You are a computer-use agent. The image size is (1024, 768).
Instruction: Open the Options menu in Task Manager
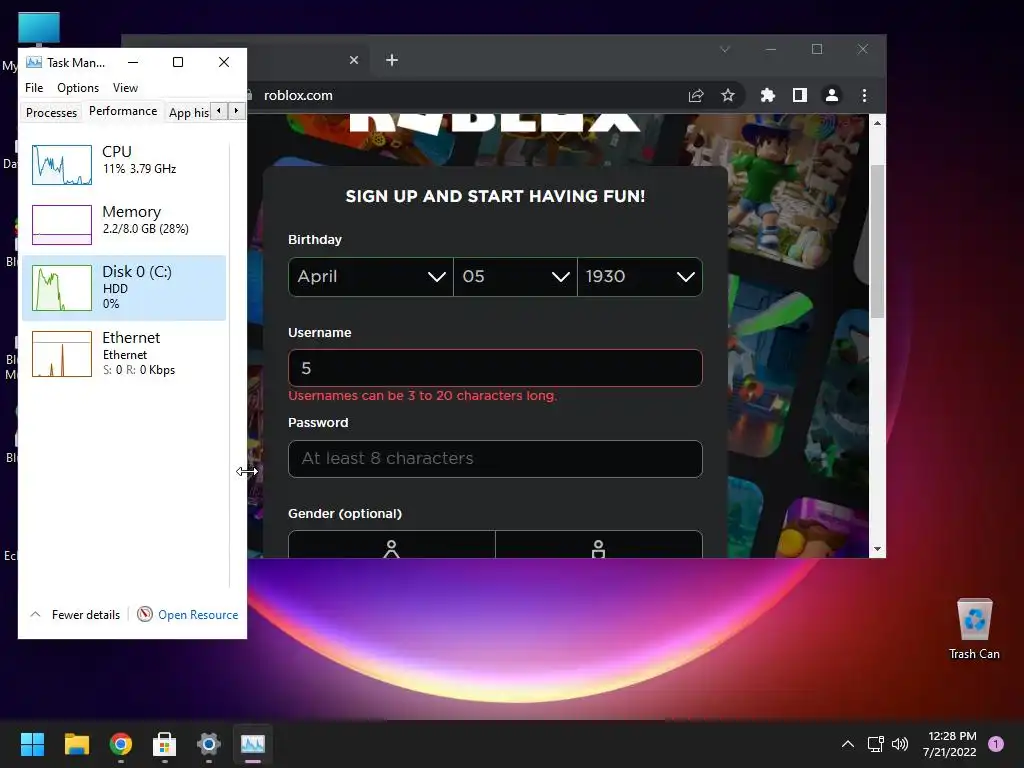click(x=78, y=88)
